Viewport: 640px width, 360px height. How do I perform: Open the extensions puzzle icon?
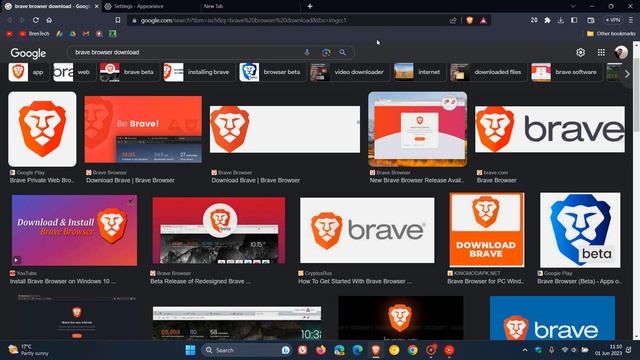point(547,20)
